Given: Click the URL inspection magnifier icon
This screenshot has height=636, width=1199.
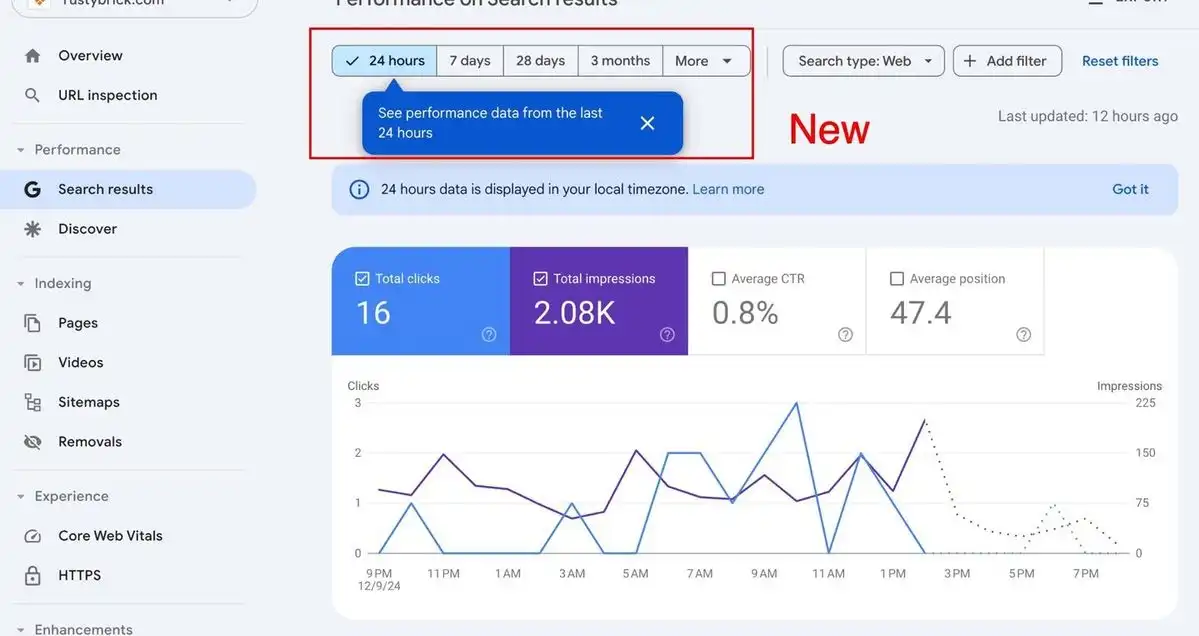Looking at the screenshot, I should (x=32, y=96).
